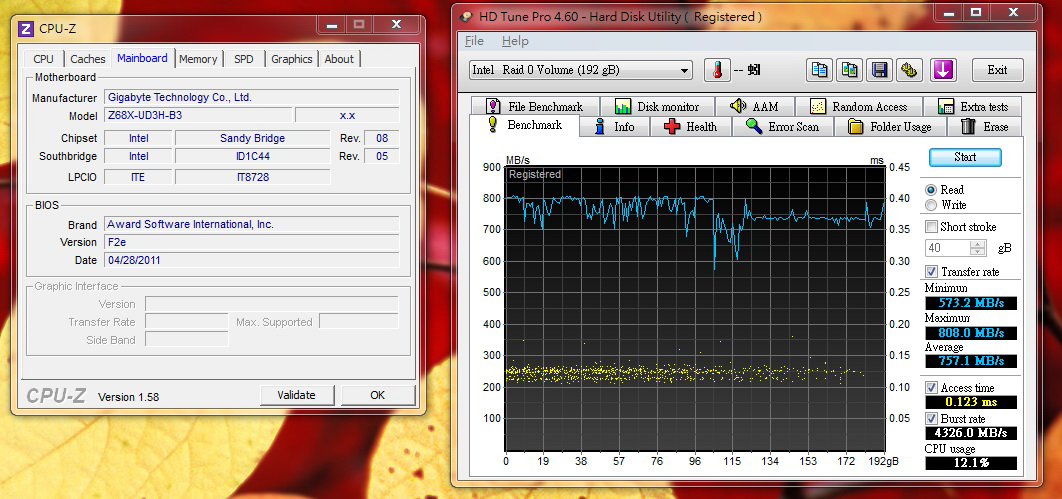Open the Memory tab in CPU-Z
Viewport: 1062px width, 499px height.
(198, 59)
